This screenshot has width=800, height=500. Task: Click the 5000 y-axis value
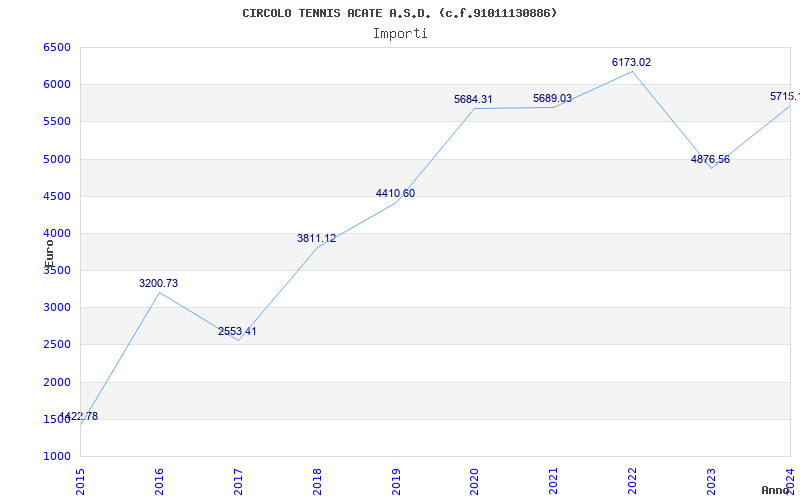[57, 159]
